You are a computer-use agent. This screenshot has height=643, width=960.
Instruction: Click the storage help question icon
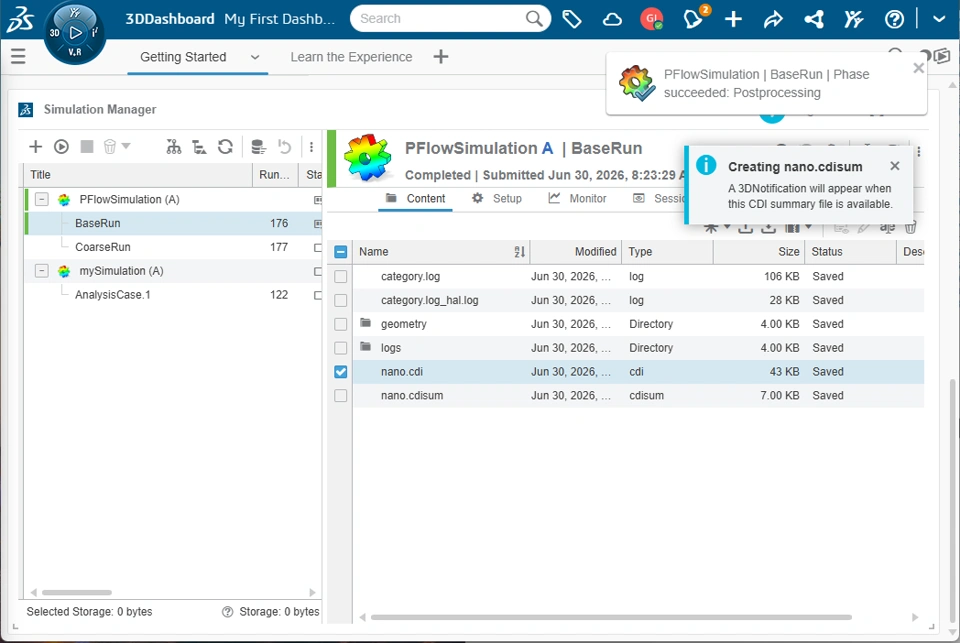coord(227,612)
